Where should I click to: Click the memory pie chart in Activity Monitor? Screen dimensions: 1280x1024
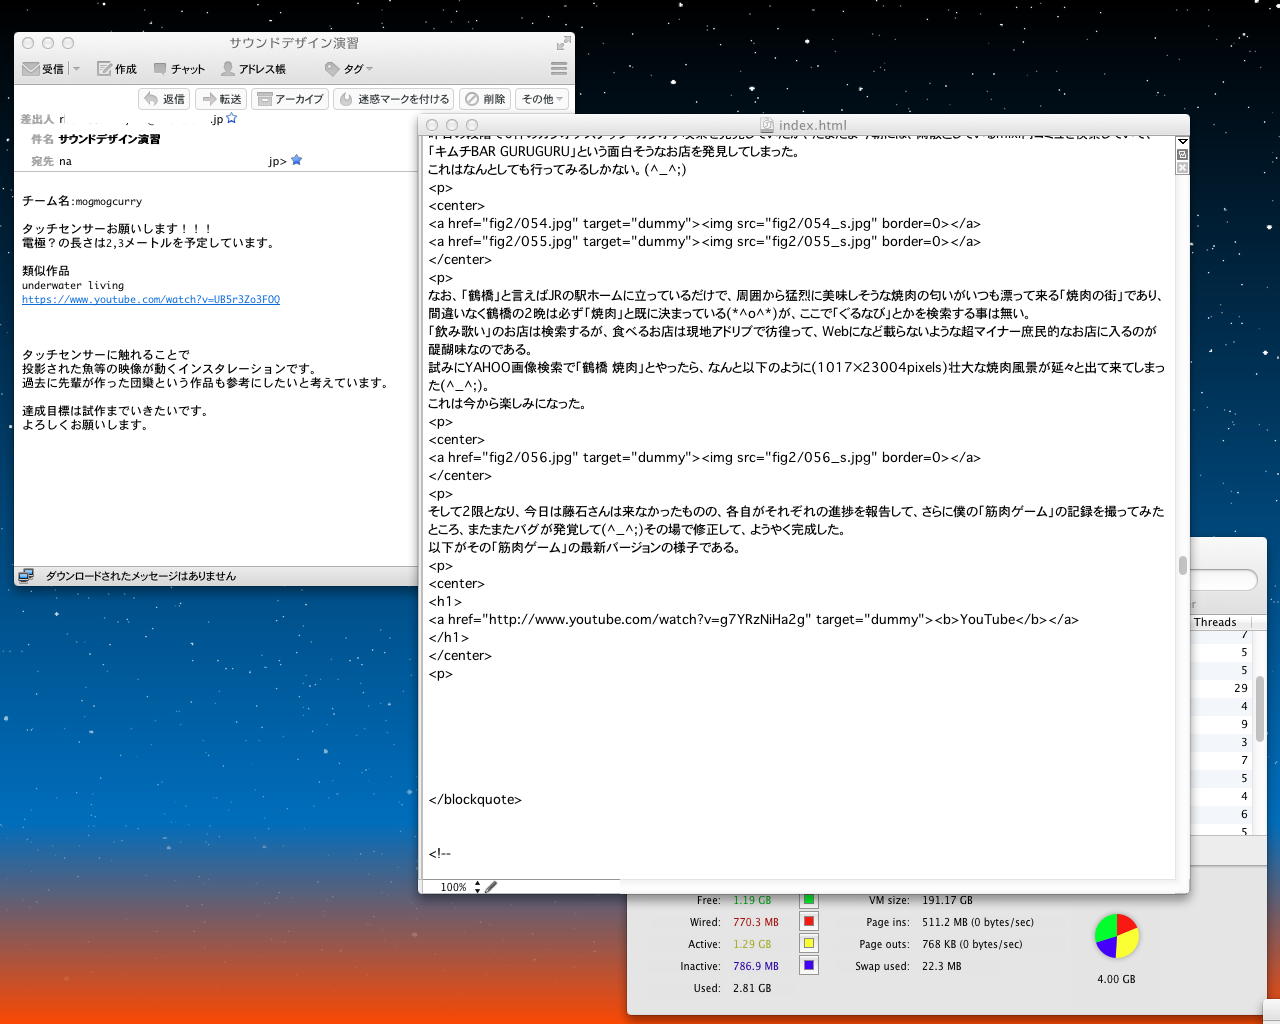click(x=1117, y=936)
